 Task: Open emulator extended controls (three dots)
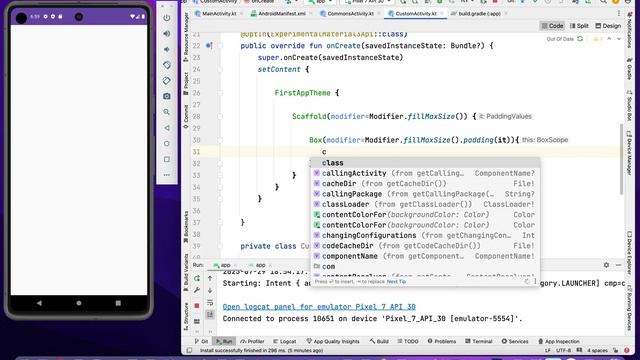(167, 175)
